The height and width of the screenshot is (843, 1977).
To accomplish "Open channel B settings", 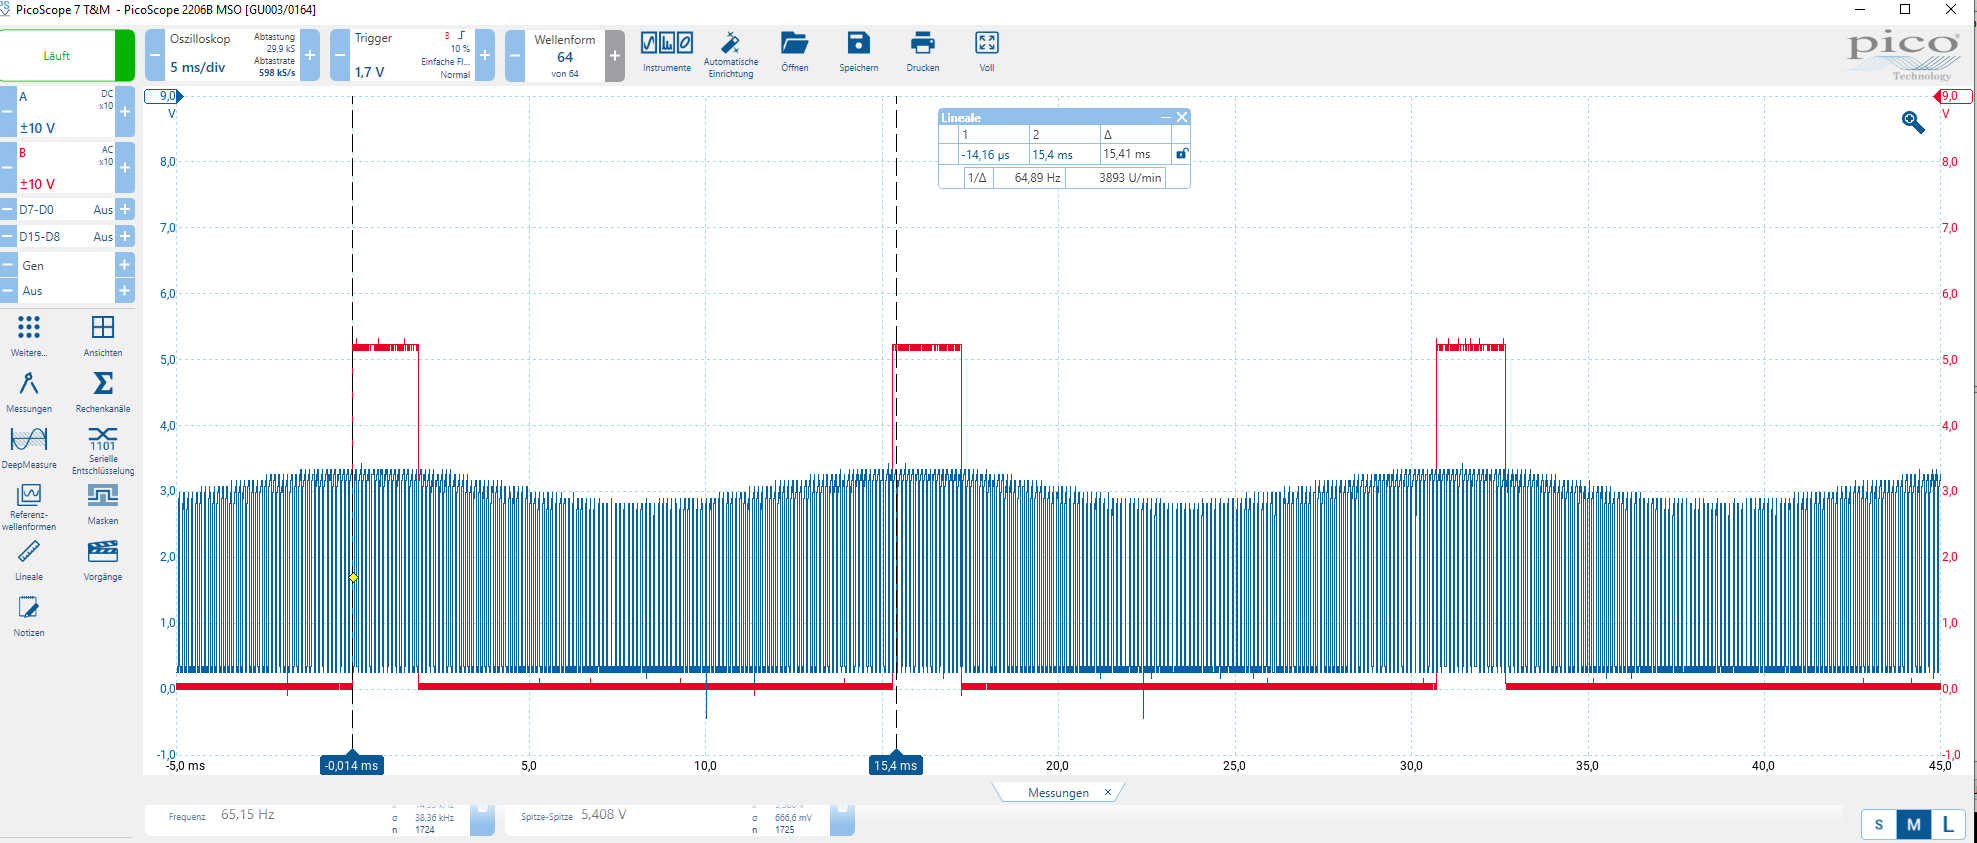I will (x=65, y=168).
